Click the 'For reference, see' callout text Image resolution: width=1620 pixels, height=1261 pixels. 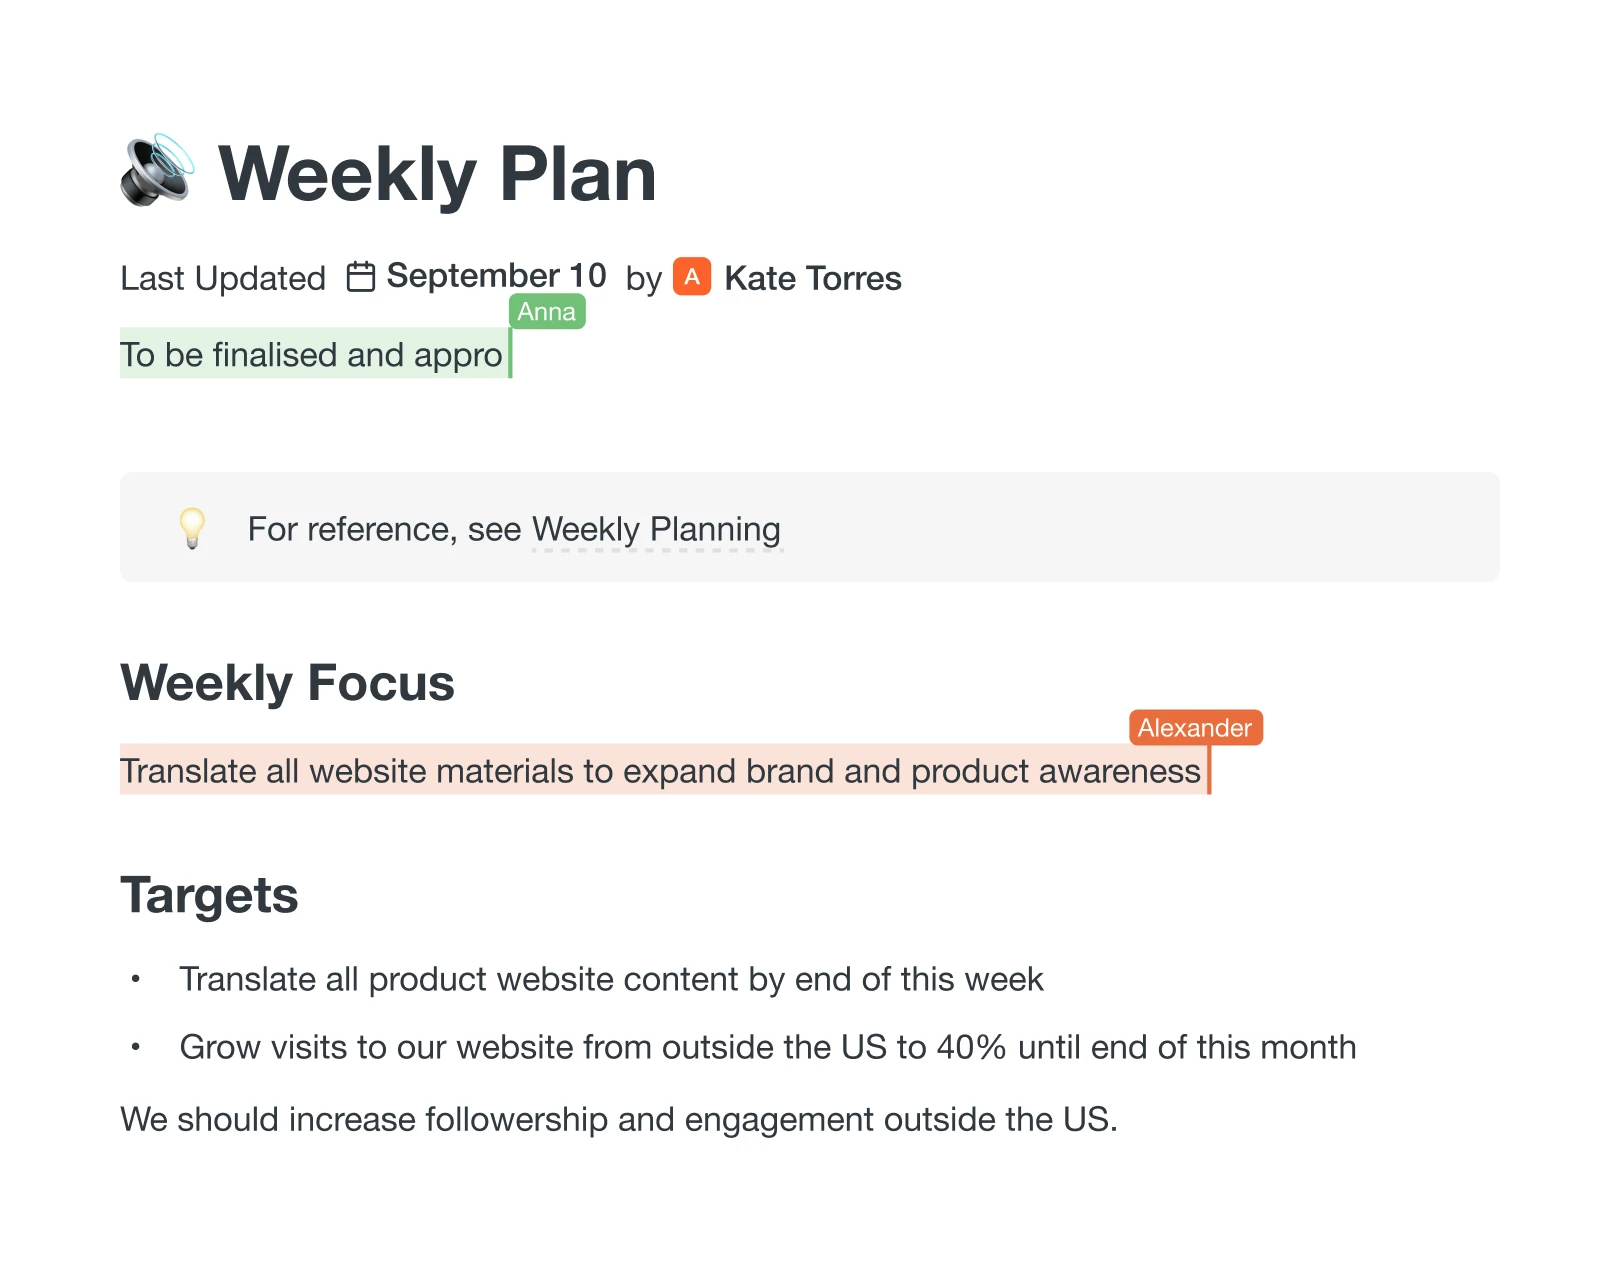[x=384, y=529]
